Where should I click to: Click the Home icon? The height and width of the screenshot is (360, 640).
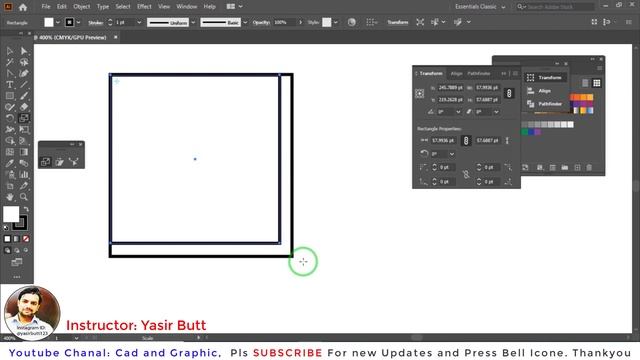[23, 7]
